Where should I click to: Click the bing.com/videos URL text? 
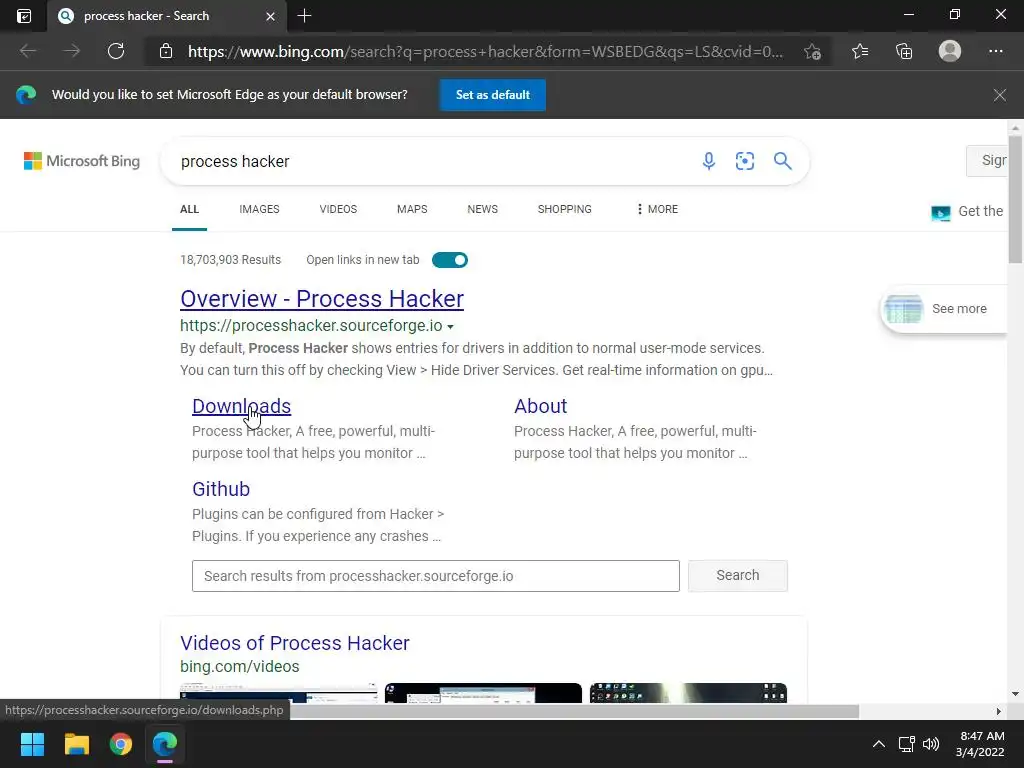pyautogui.click(x=240, y=667)
